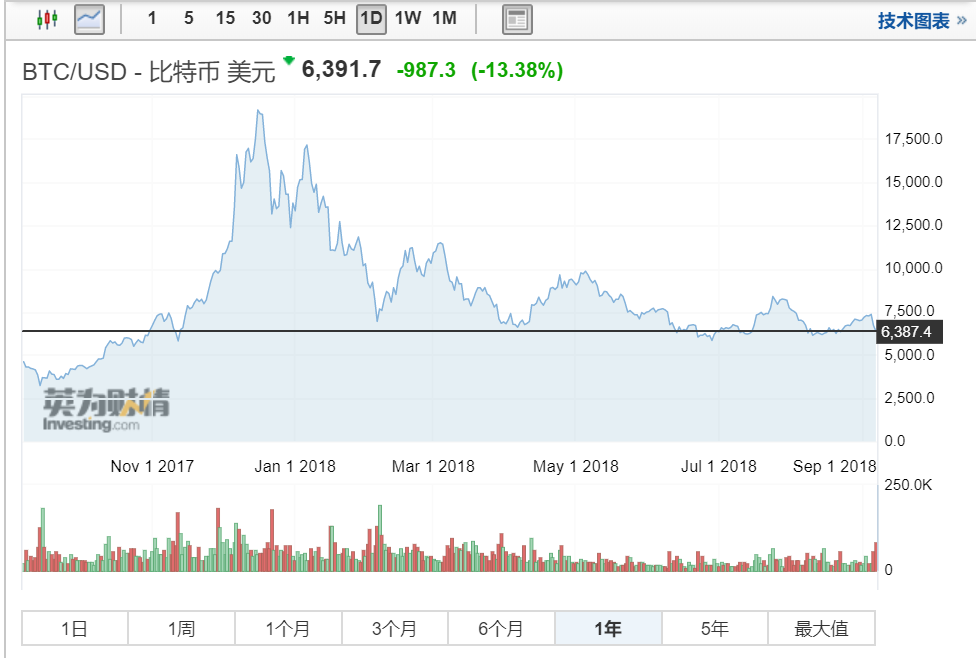Image resolution: width=976 pixels, height=658 pixels.
Task: Choose the 15 minute interval
Action: 225,18
